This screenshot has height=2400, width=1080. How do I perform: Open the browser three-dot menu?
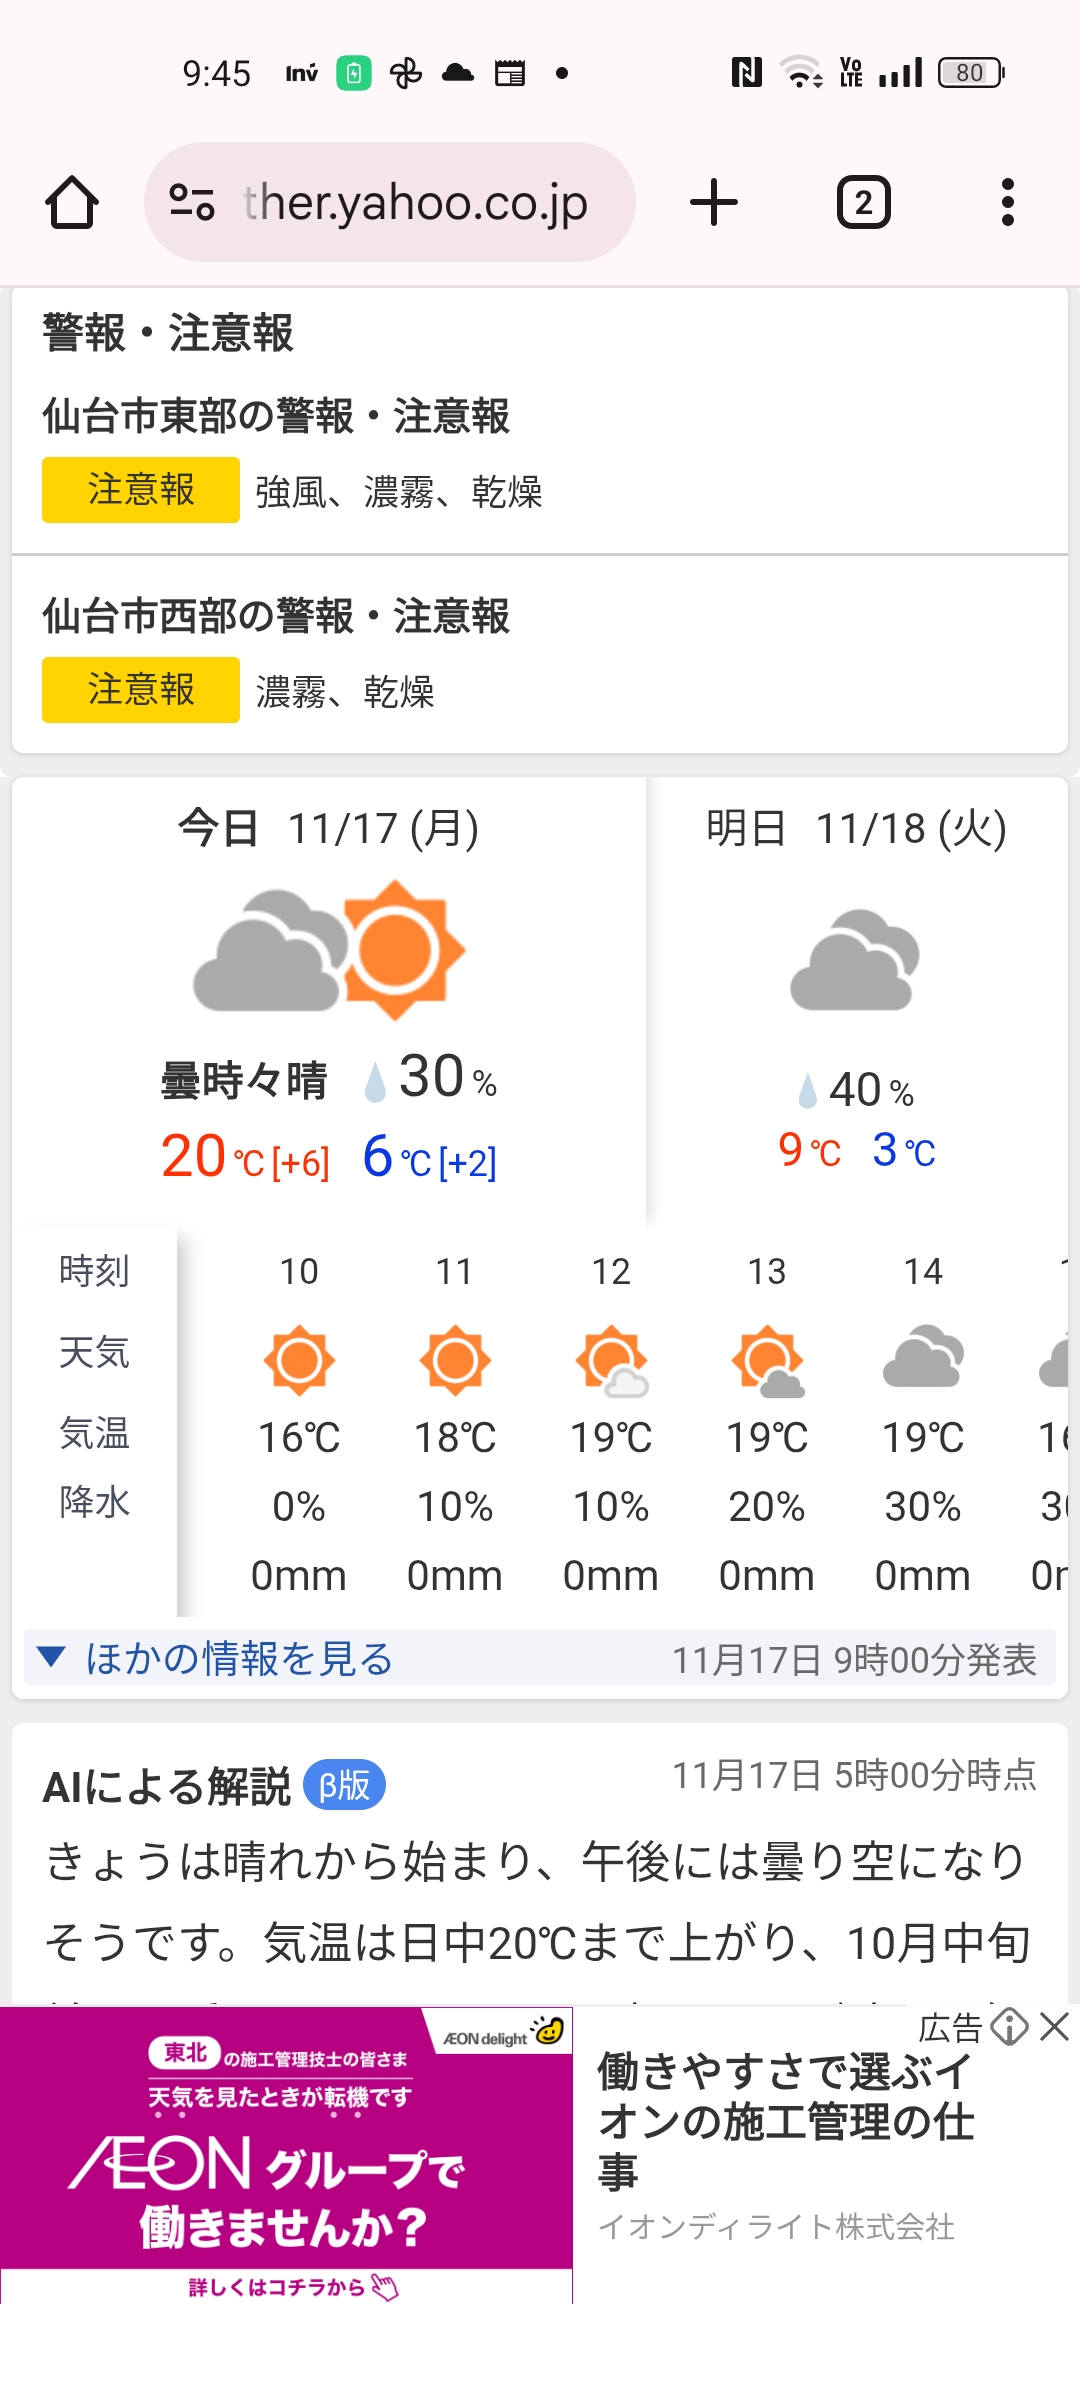1007,203
